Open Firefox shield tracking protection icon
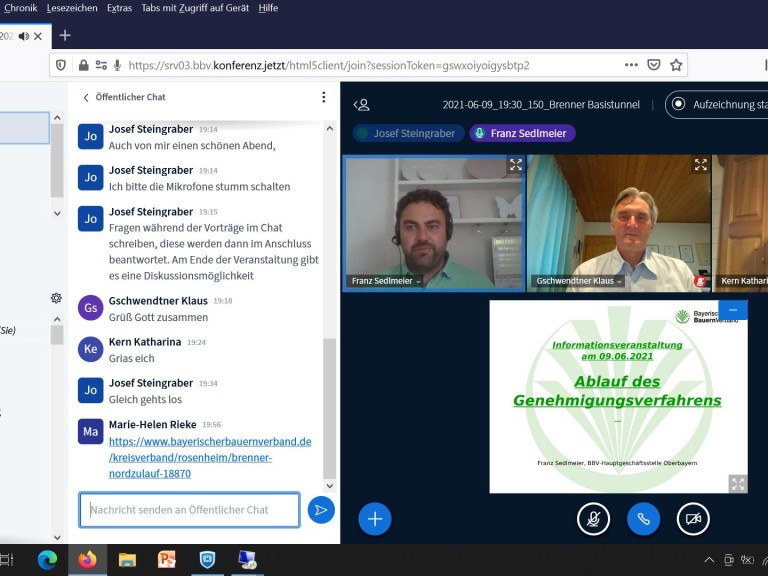 (x=61, y=65)
